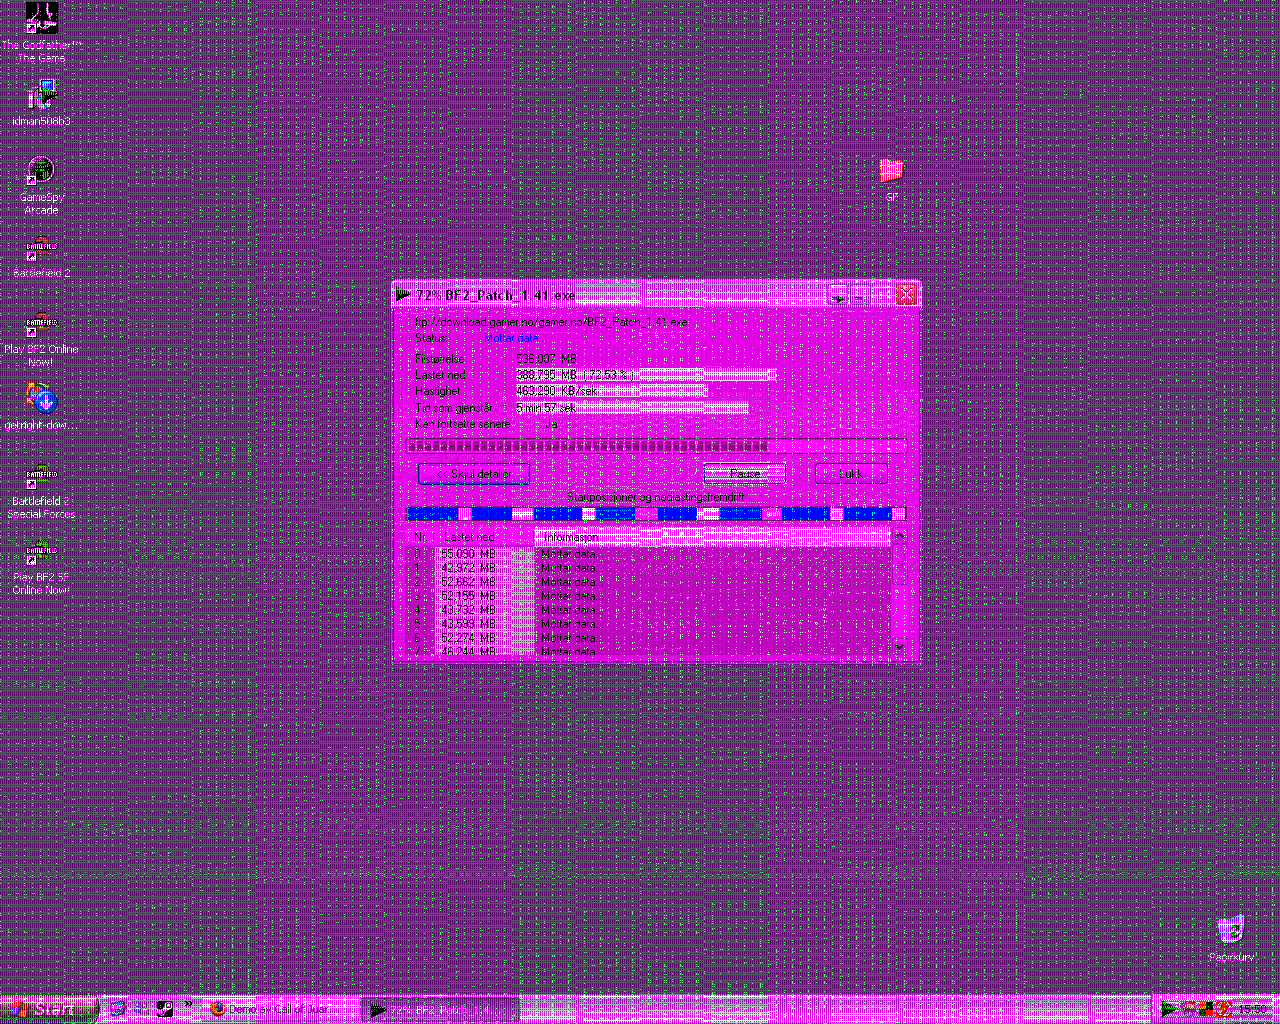
Task: Select the Battlefield 2 desktop shortcut
Action: click(x=41, y=255)
